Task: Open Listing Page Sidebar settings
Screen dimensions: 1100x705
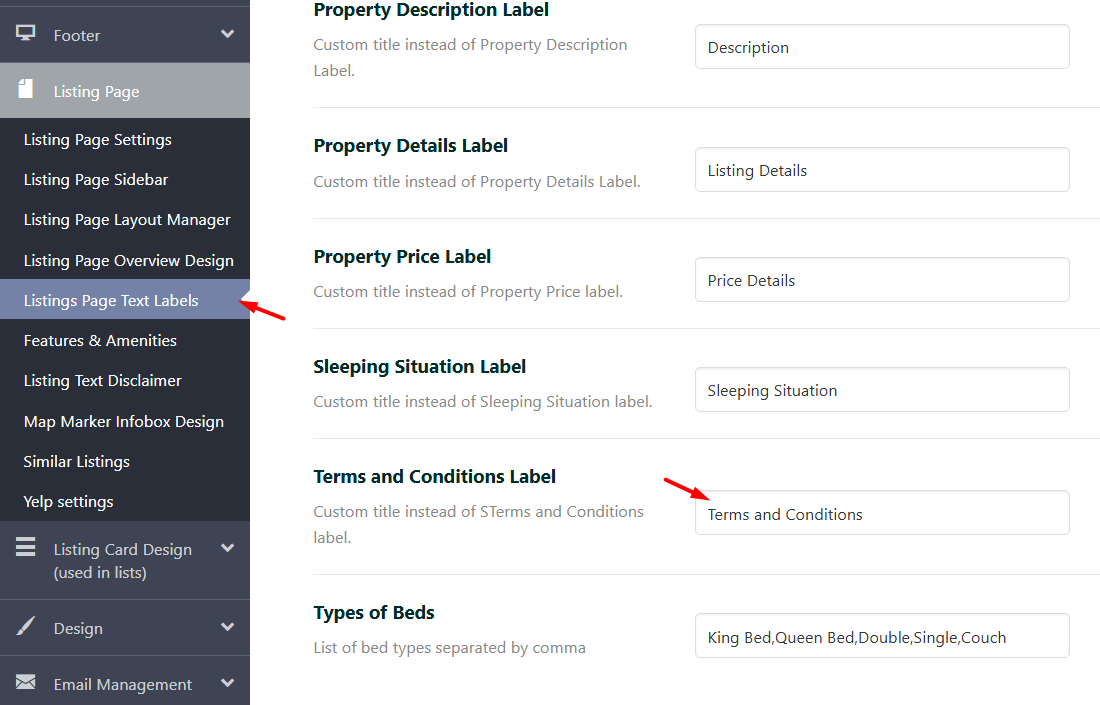Action: point(96,180)
